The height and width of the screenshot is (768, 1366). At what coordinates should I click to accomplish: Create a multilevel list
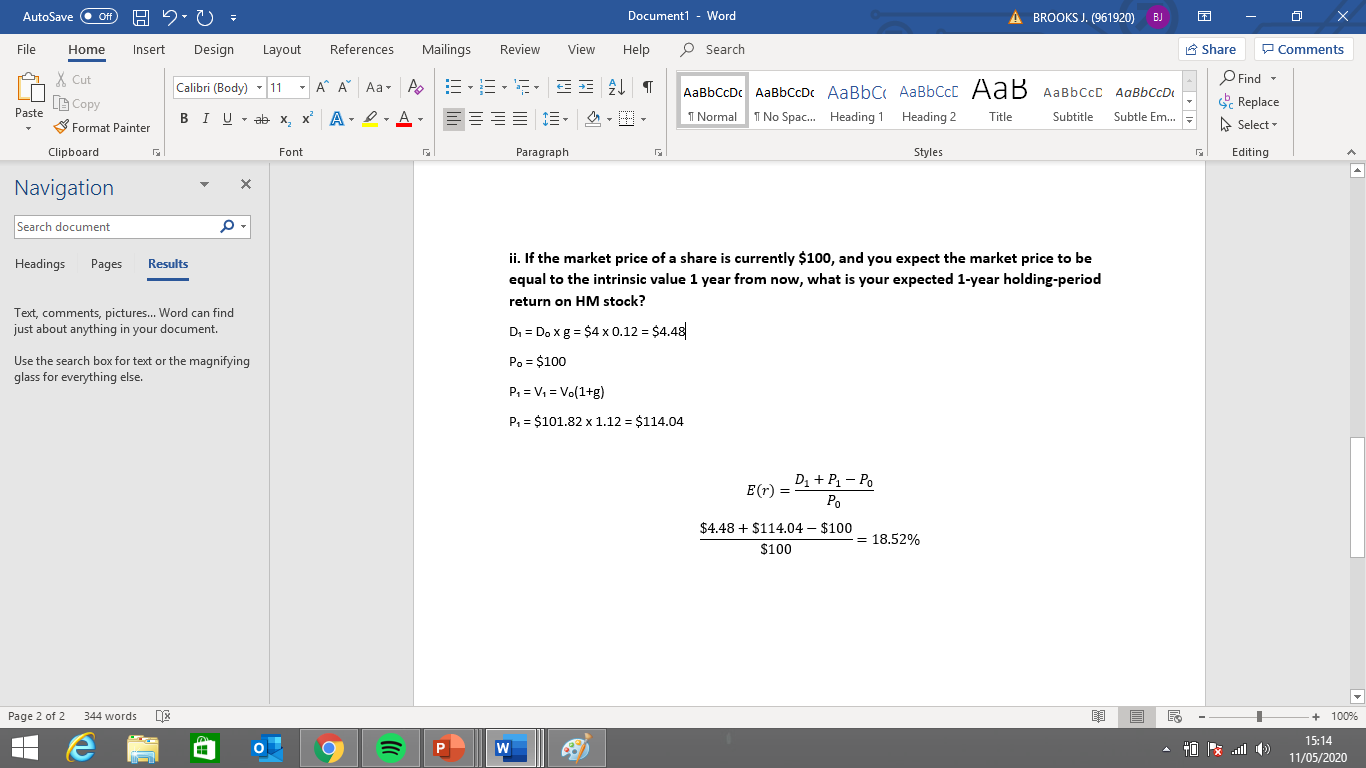(x=525, y=88)
